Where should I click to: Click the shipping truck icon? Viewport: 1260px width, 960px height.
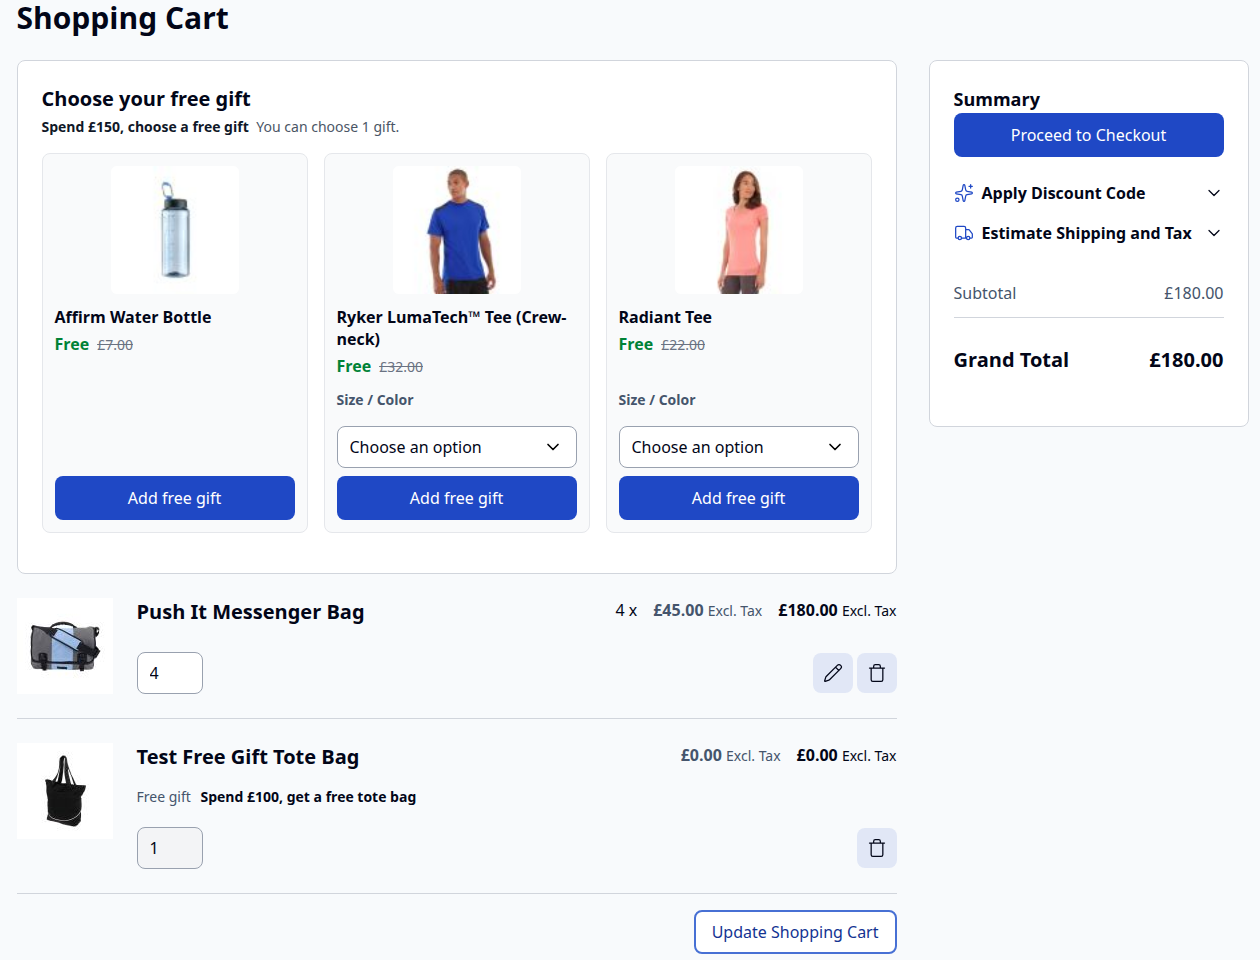964,233
